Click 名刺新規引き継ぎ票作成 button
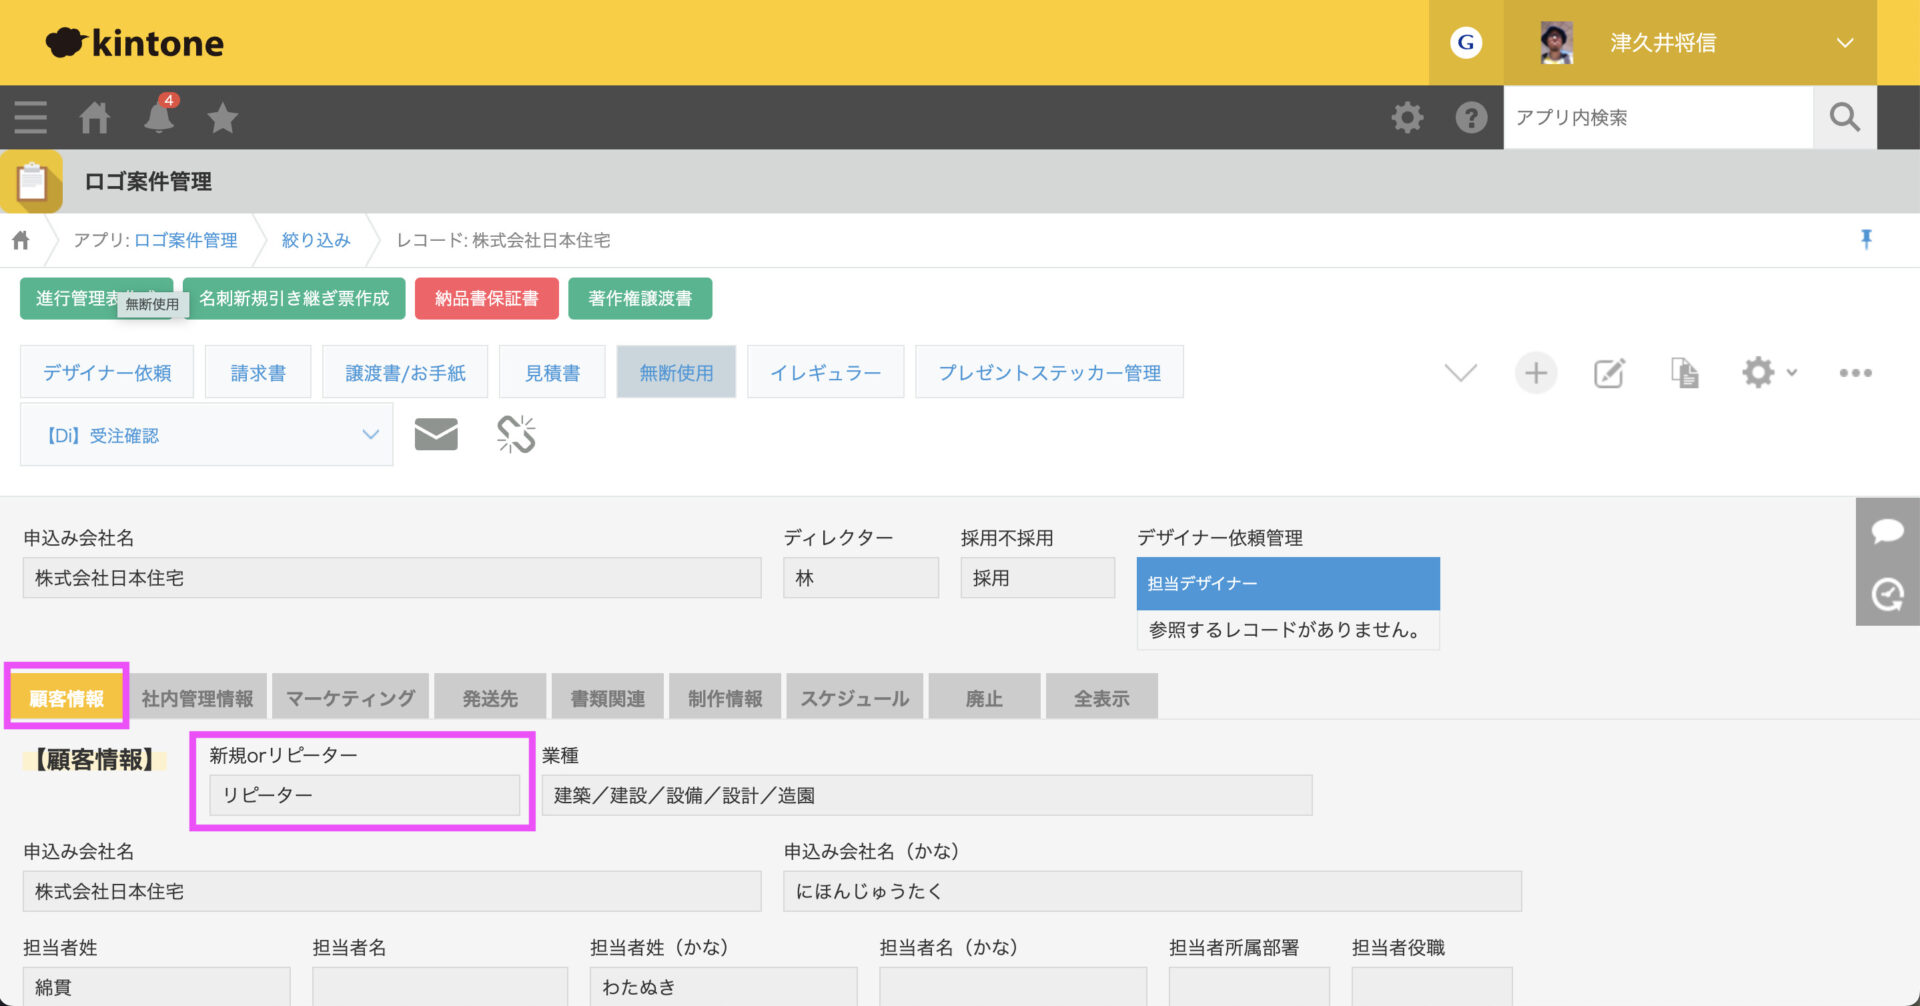This screenshot has height=1006, width=1920. [294, 299]
